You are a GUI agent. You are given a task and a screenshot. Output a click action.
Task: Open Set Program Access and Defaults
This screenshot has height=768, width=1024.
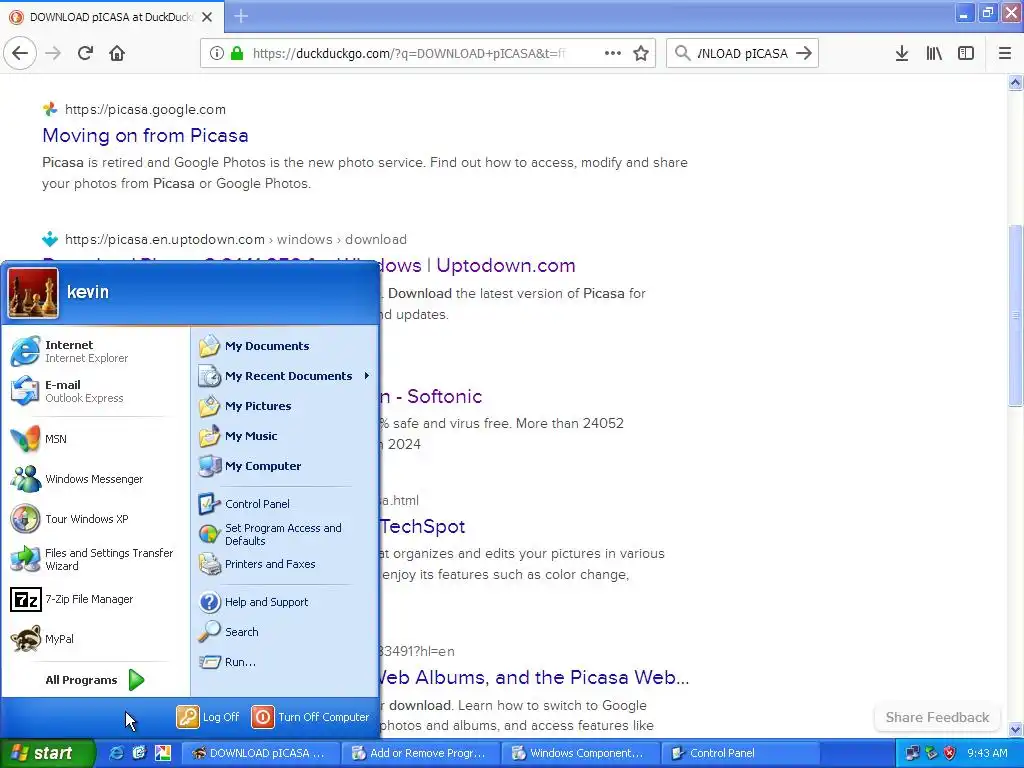coord(285,534)
